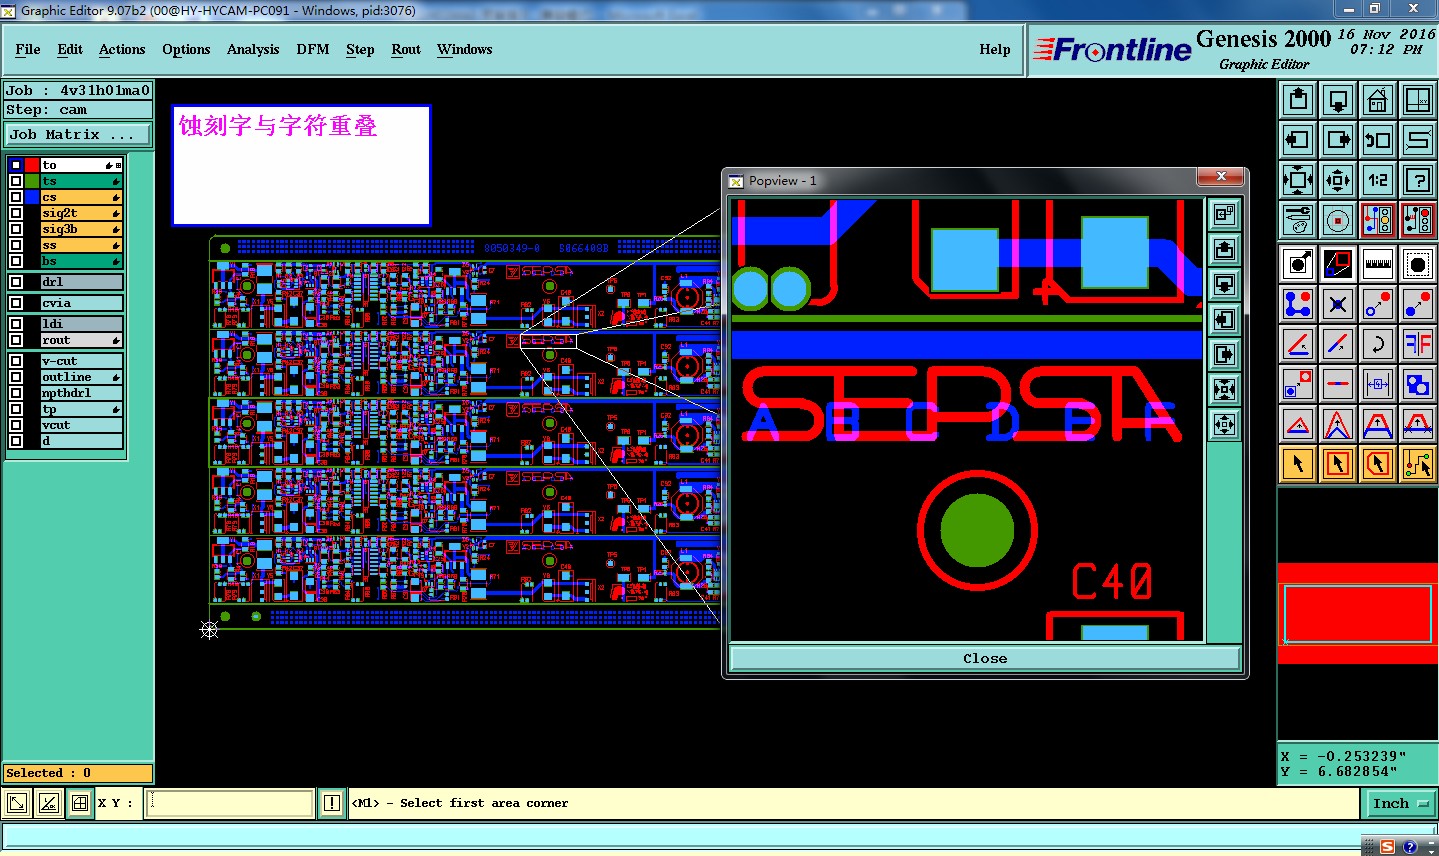This screenshot has width=1439, height=856.
Task: Open the Windows menu
Action: (x=464, y=49)
